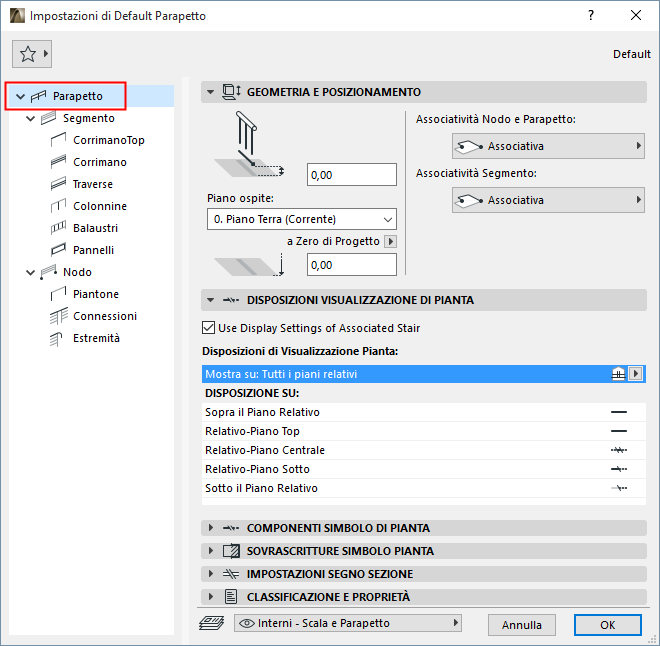Click symbol for Sotto il Piano Relativo
The image size is (660, 646).
[x=619, y=488]
